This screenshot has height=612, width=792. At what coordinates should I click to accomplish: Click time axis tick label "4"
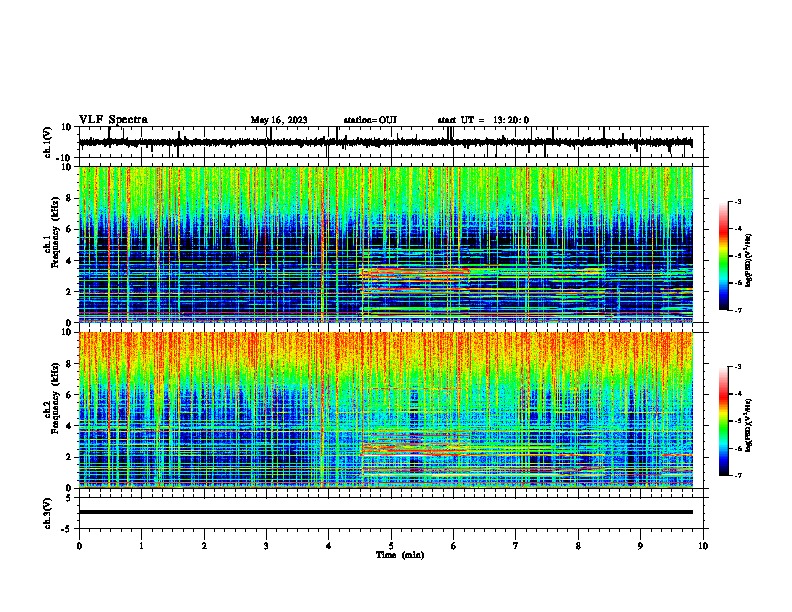coord(329,546)
